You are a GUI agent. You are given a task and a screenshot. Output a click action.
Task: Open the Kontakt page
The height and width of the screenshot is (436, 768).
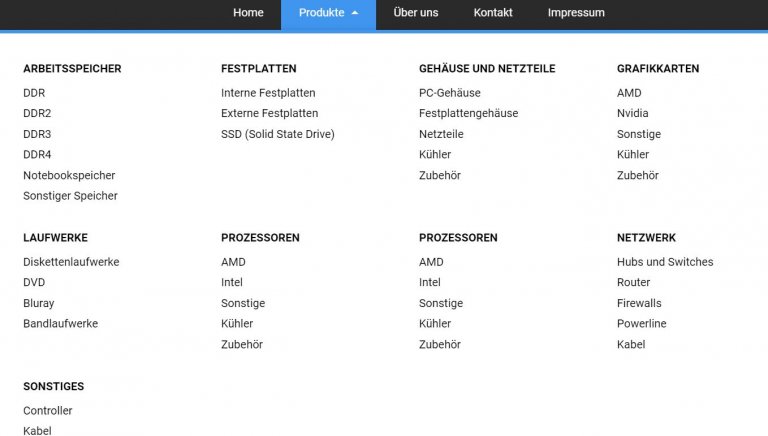point(493,13)
